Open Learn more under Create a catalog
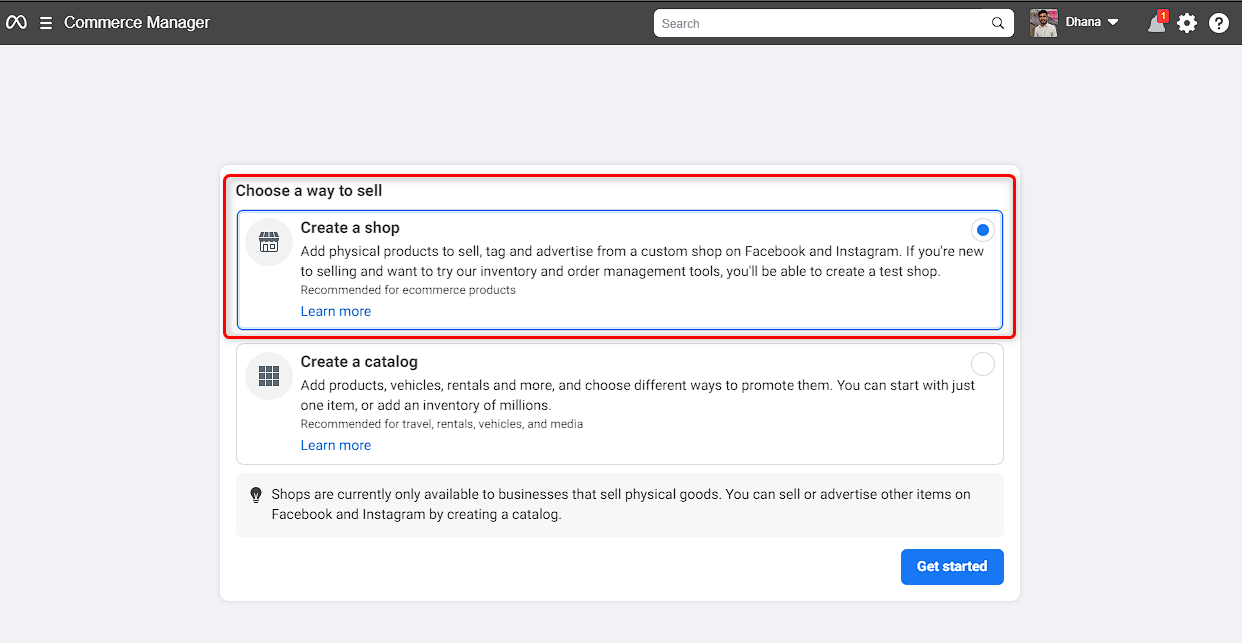Viewport: 1242px width, 643px height. (336, 445)
